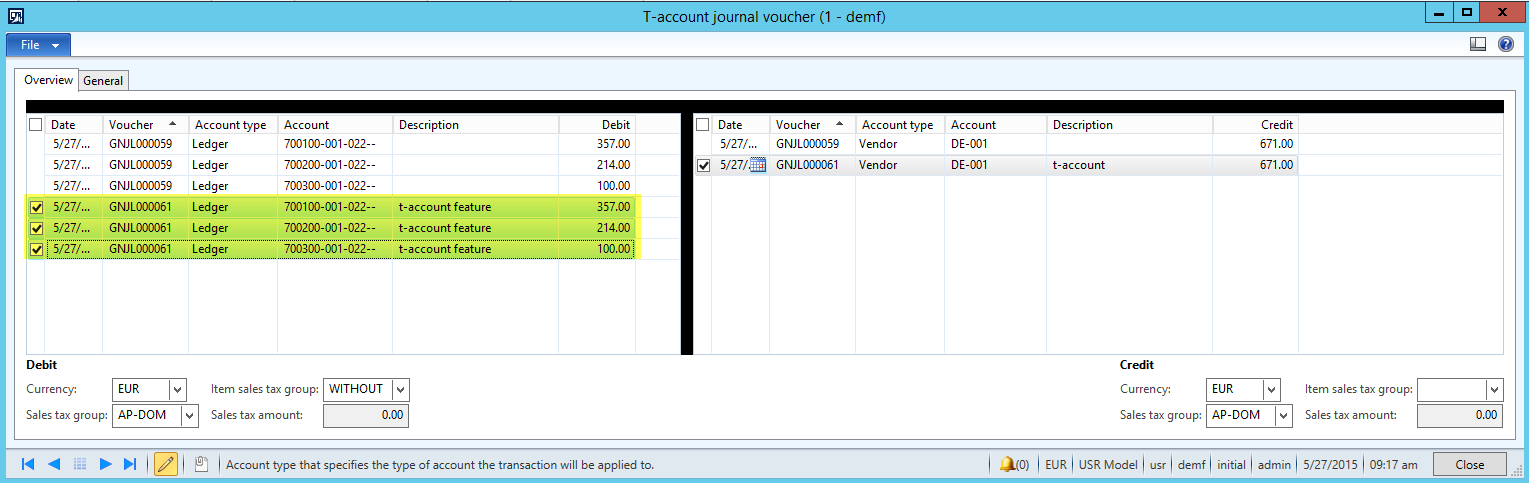Open the notifications bell icon
This screenshot has height=483, width=1529.
1008,464
